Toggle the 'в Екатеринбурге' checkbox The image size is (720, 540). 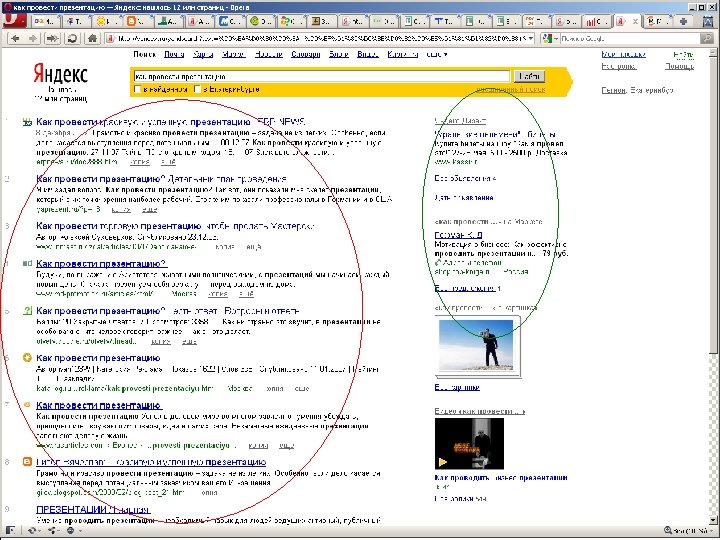coord(197,89)
